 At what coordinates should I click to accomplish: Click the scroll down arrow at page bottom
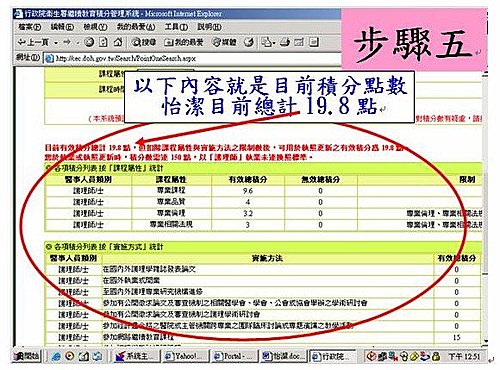point(485,342)
